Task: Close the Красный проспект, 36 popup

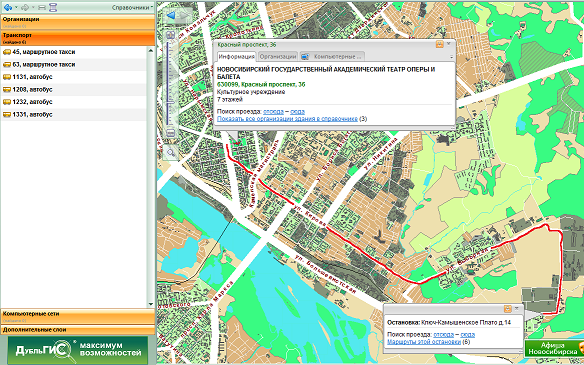Action: 449,44
